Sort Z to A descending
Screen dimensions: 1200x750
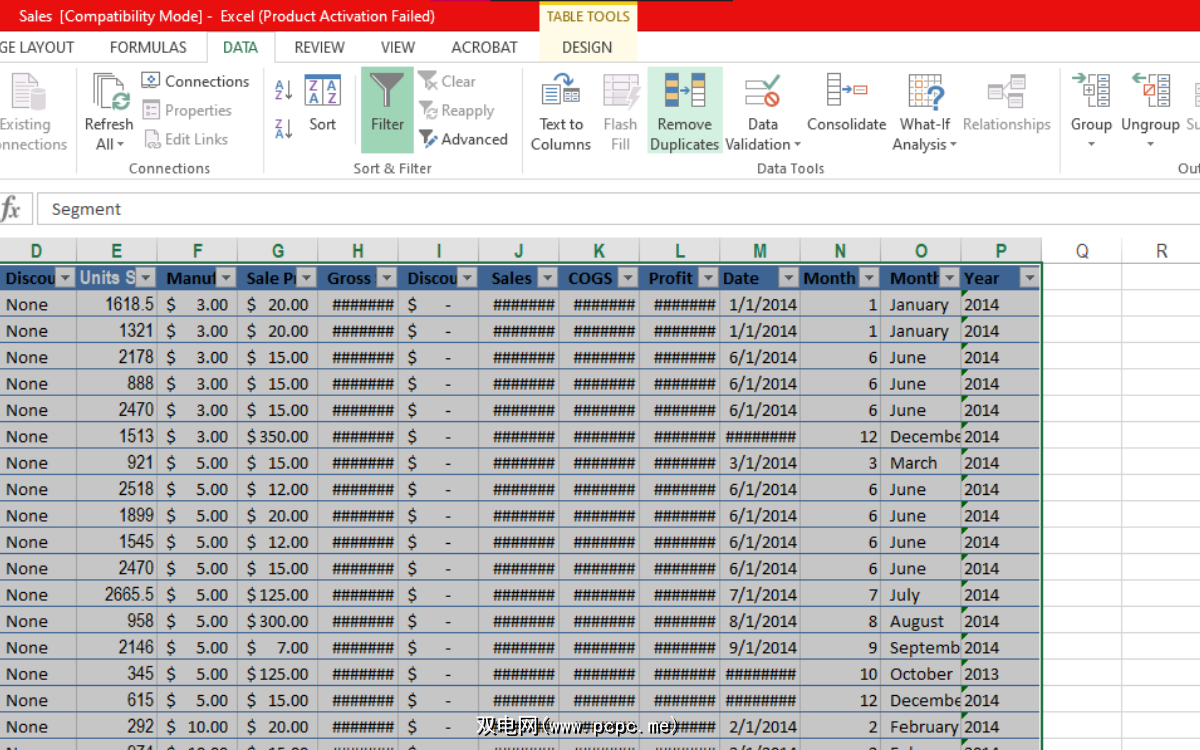tap(284, 128)
